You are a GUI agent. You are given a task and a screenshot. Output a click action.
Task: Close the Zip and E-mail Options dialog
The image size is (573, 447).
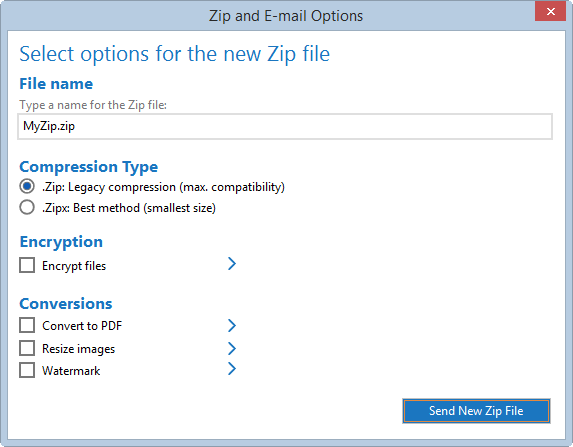(550, 11)
